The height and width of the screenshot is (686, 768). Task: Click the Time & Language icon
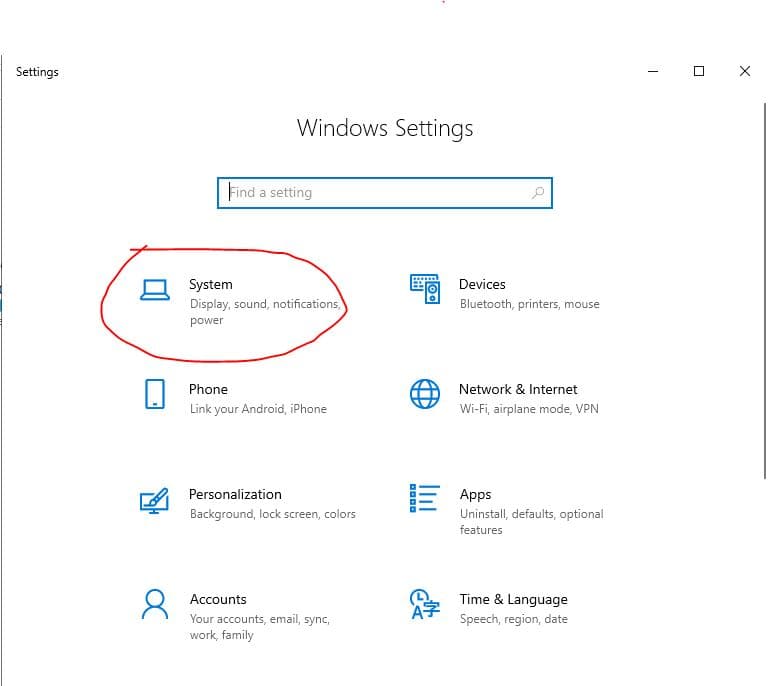pos(425,604)
